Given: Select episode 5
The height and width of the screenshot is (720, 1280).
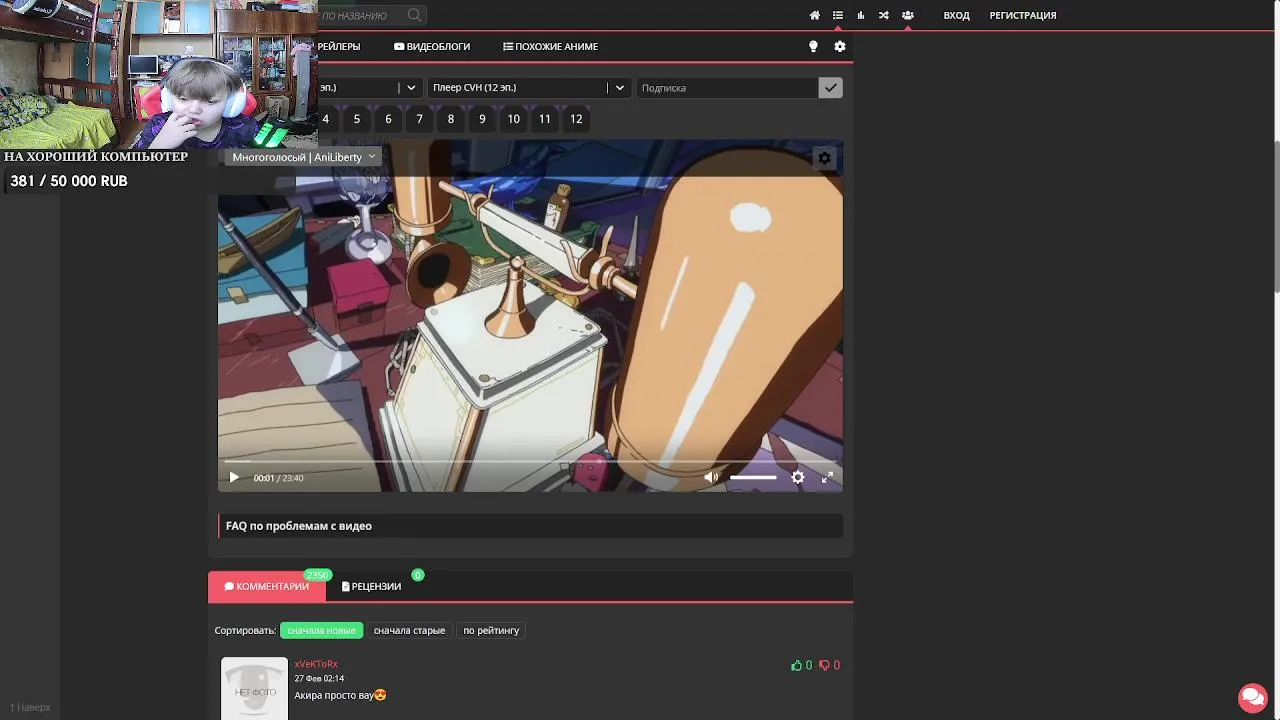Looking at the screenshot, I should [357, 119].
